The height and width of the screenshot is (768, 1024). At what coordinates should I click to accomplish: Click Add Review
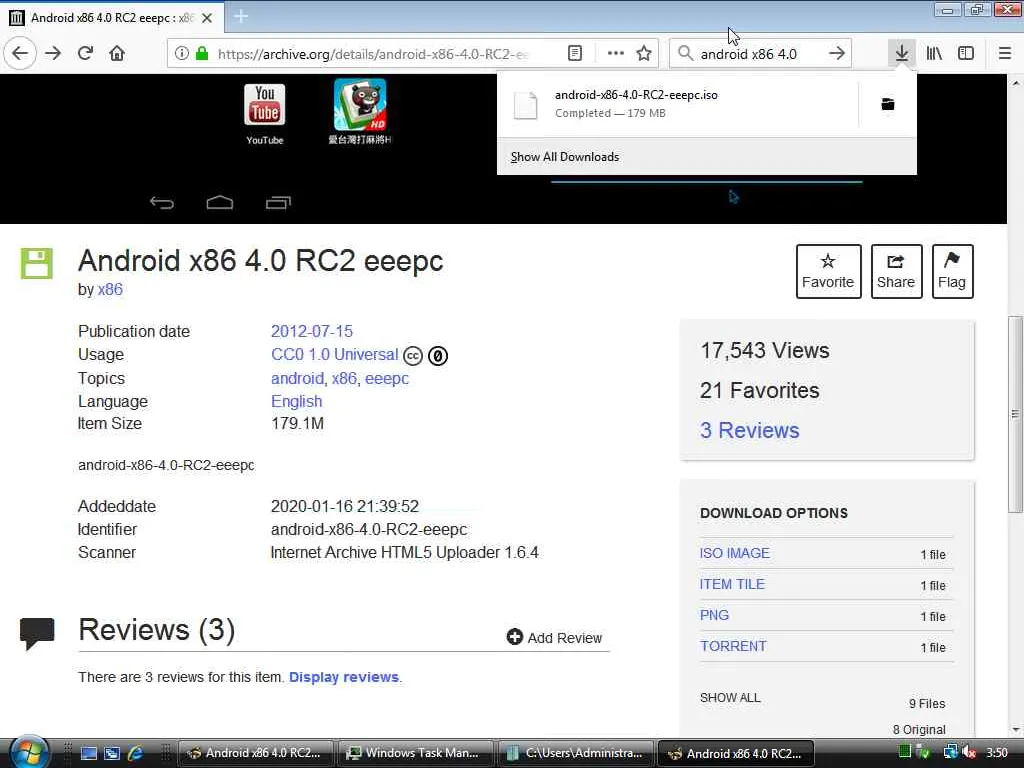[554, 637]
